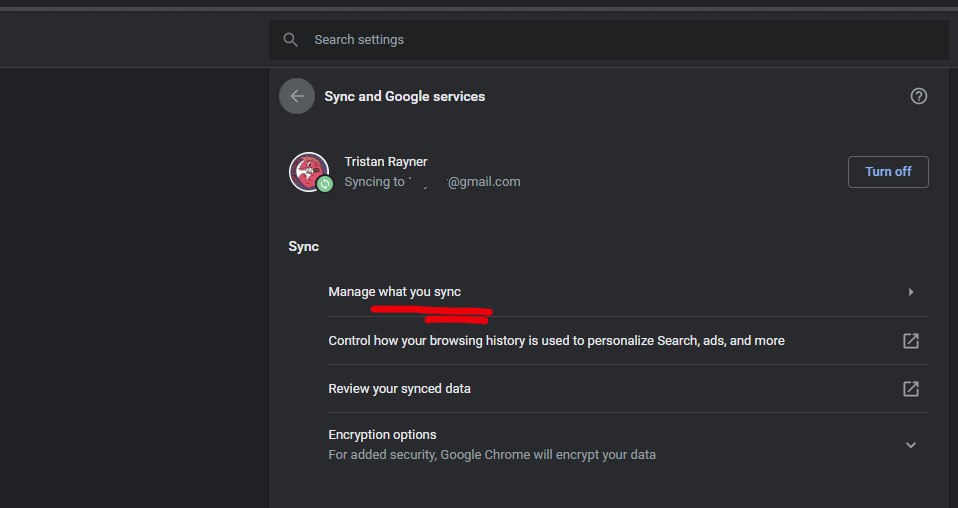Click the Tristan Rayner profile avatar
Viewport: 958px width, 508px height.
308,171
